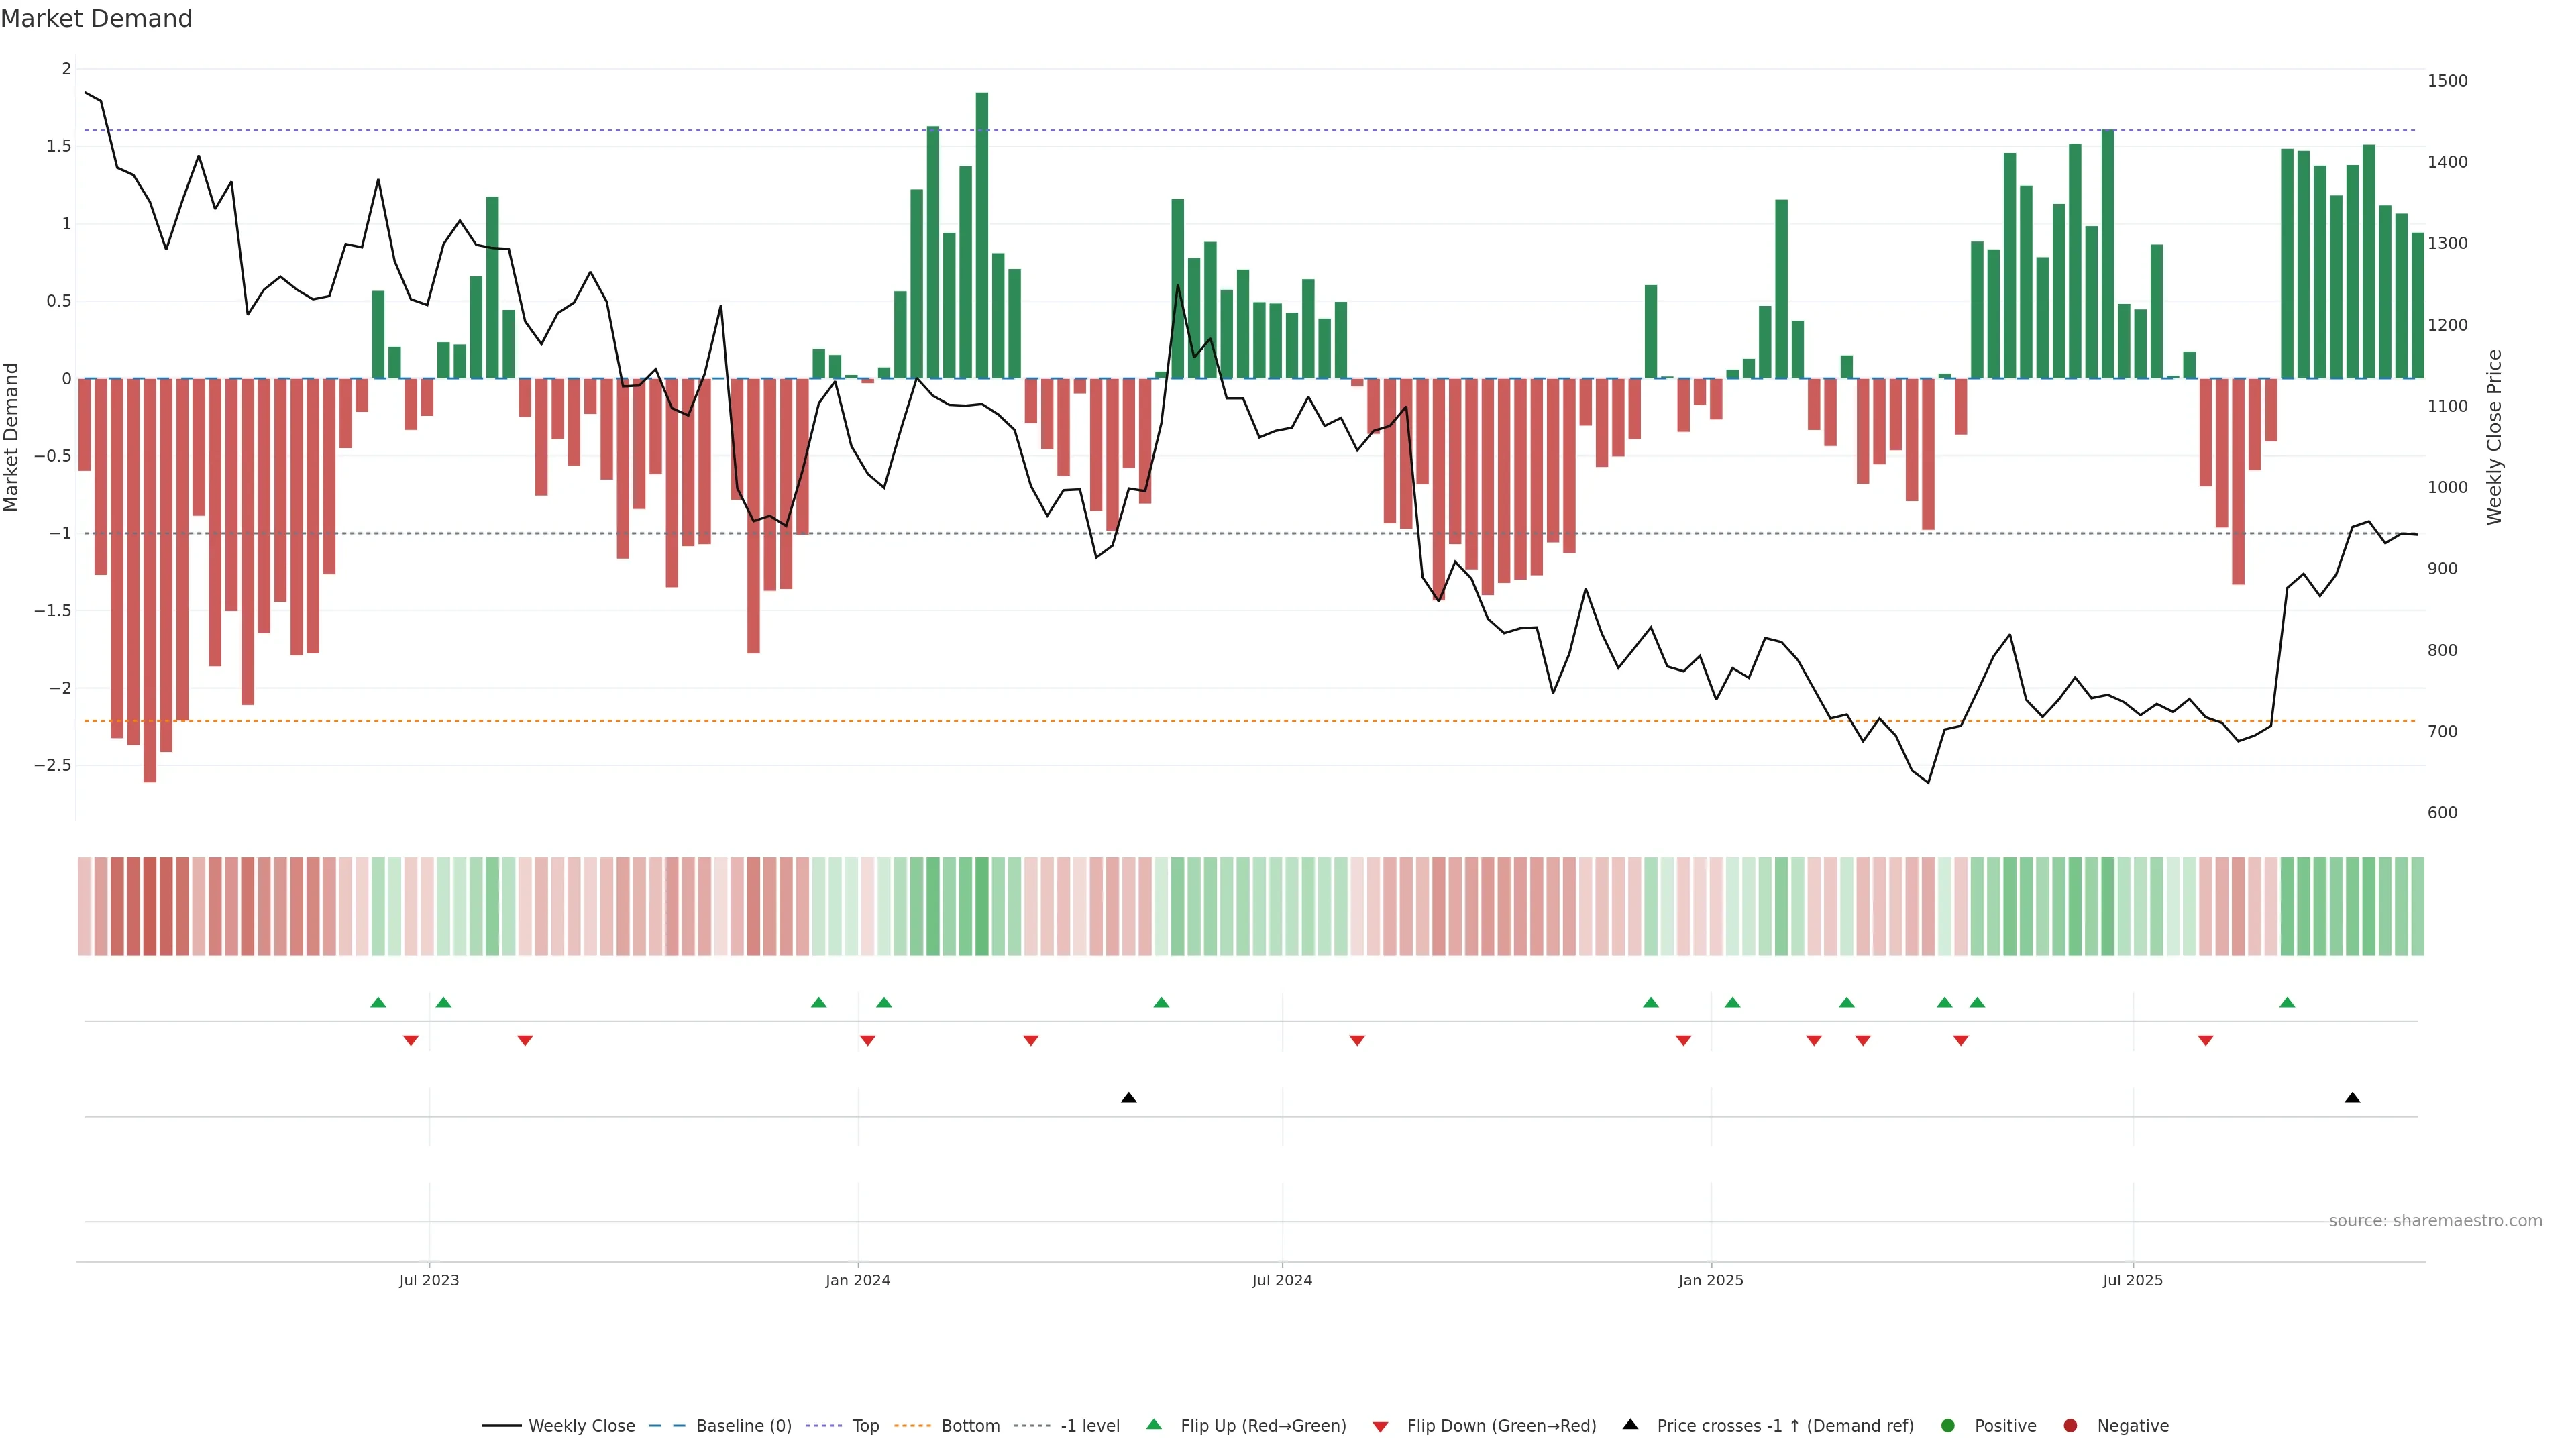Click darkest red heatmap strip cell
Viewport: 2576px width, 1449px height.
coord(150,906)
